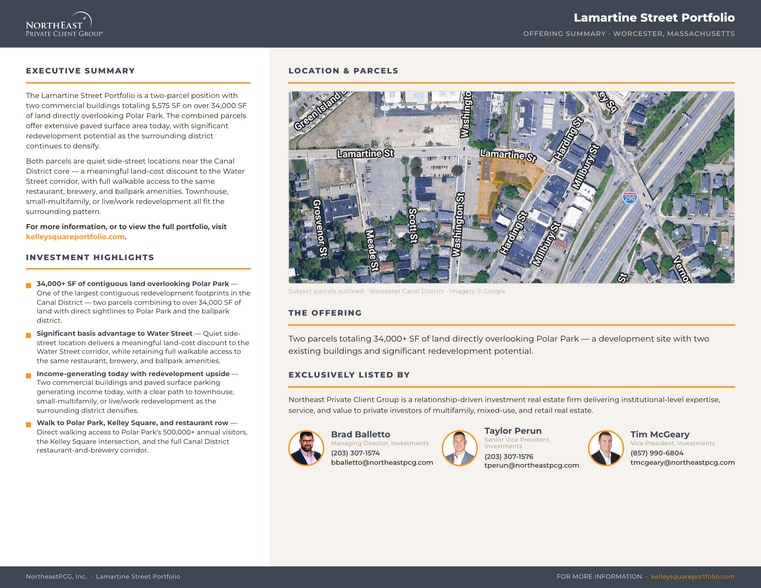
Task: Click Tim McGeary's headshot photo
Action: 606,448
